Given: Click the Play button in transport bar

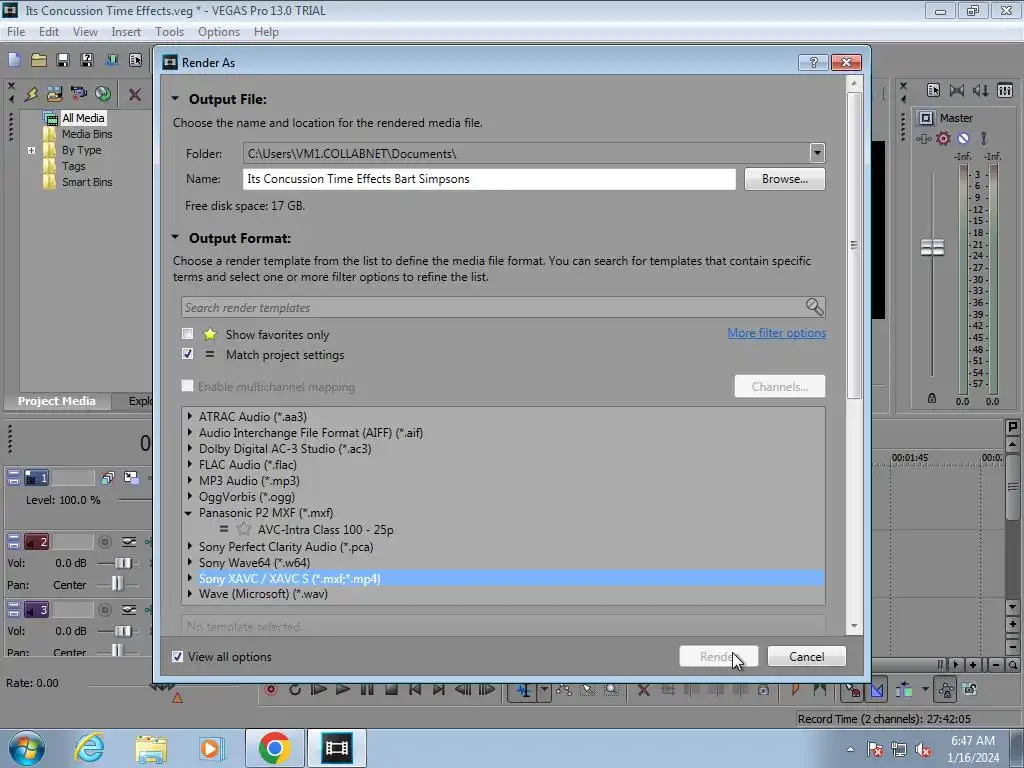Looking at the screenshot, I should coord(342,690).
